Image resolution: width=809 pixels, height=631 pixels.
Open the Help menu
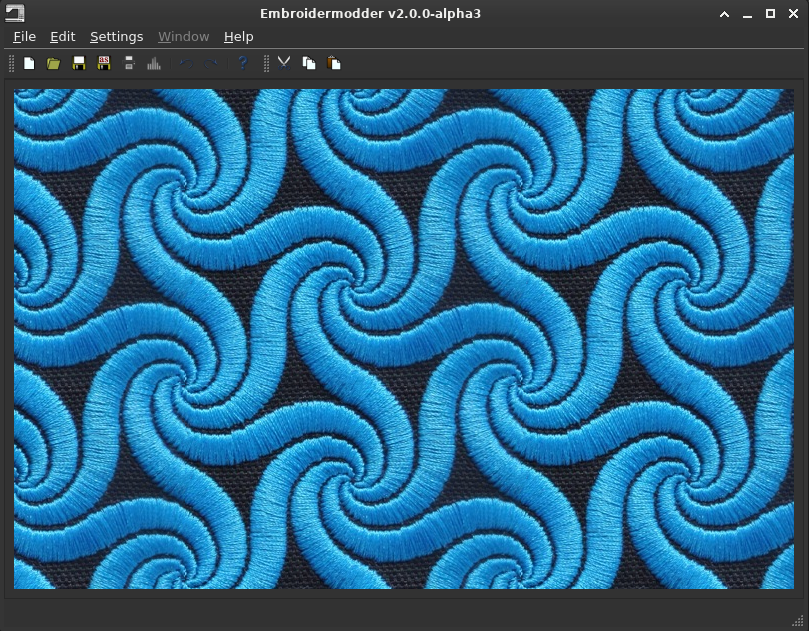tap(238, 37)
